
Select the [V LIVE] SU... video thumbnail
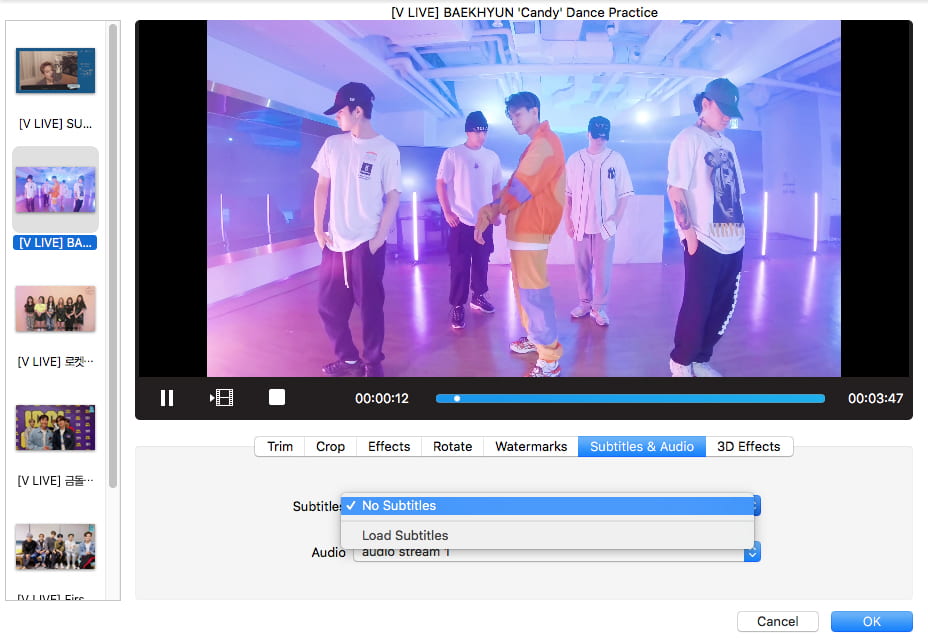pyautogui.click(x=56, y=70)
